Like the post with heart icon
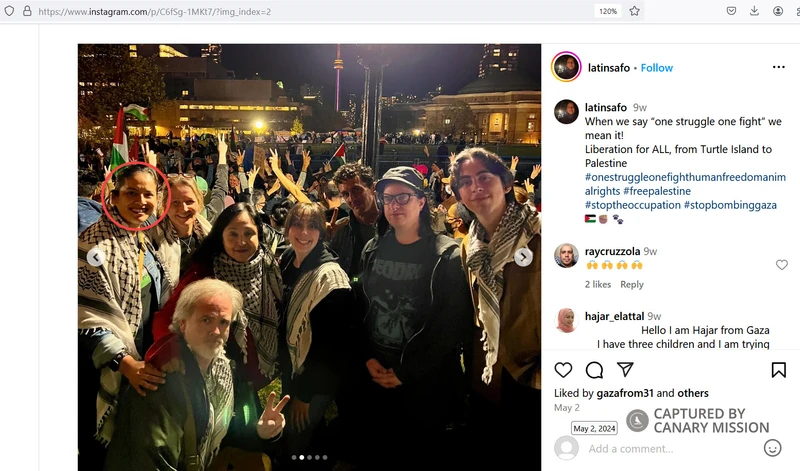The width and height of the screenshot is (800, 471). coord(563,370)
